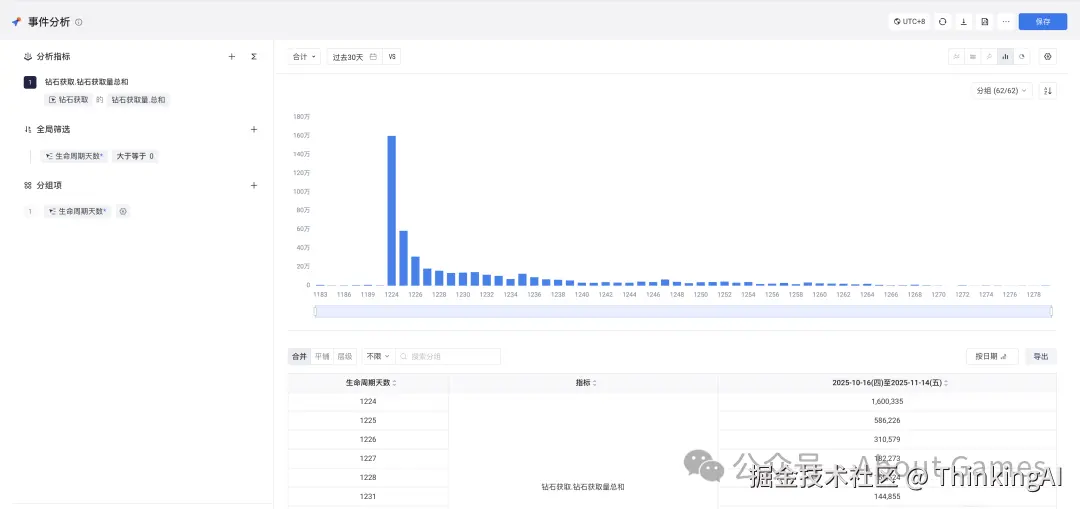
Task: Click table cell 1225
Action: 368,420
